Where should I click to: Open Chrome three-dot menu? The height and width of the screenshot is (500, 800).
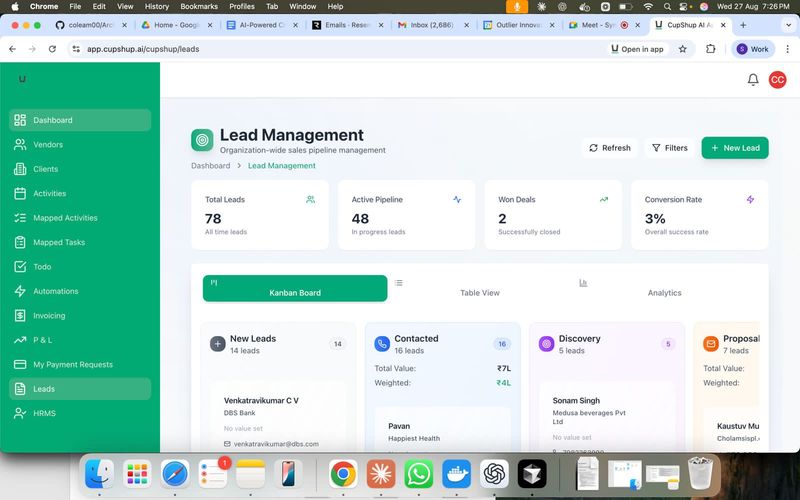(x=788, y=49)
